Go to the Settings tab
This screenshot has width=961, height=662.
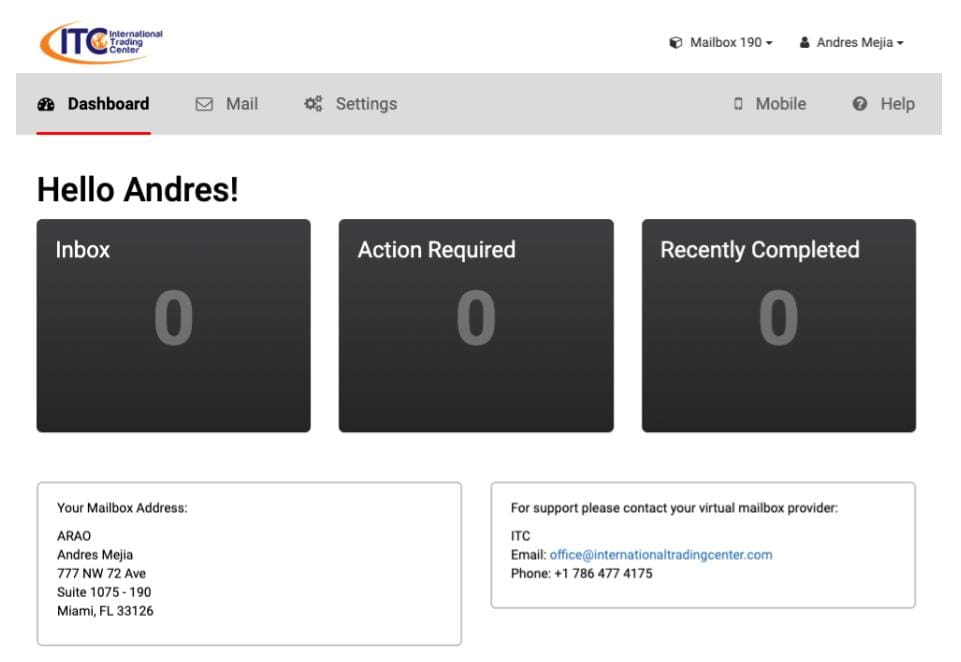click(x=351, y=104)
